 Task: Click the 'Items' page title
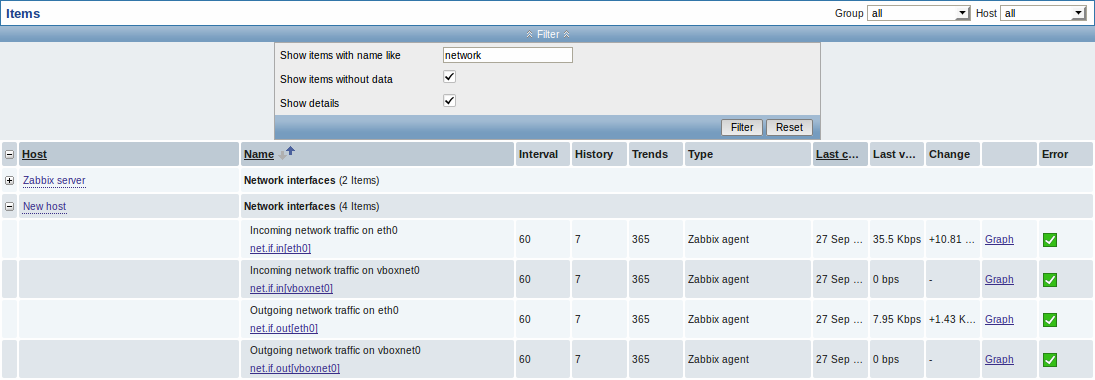click(x=23, y=13)
